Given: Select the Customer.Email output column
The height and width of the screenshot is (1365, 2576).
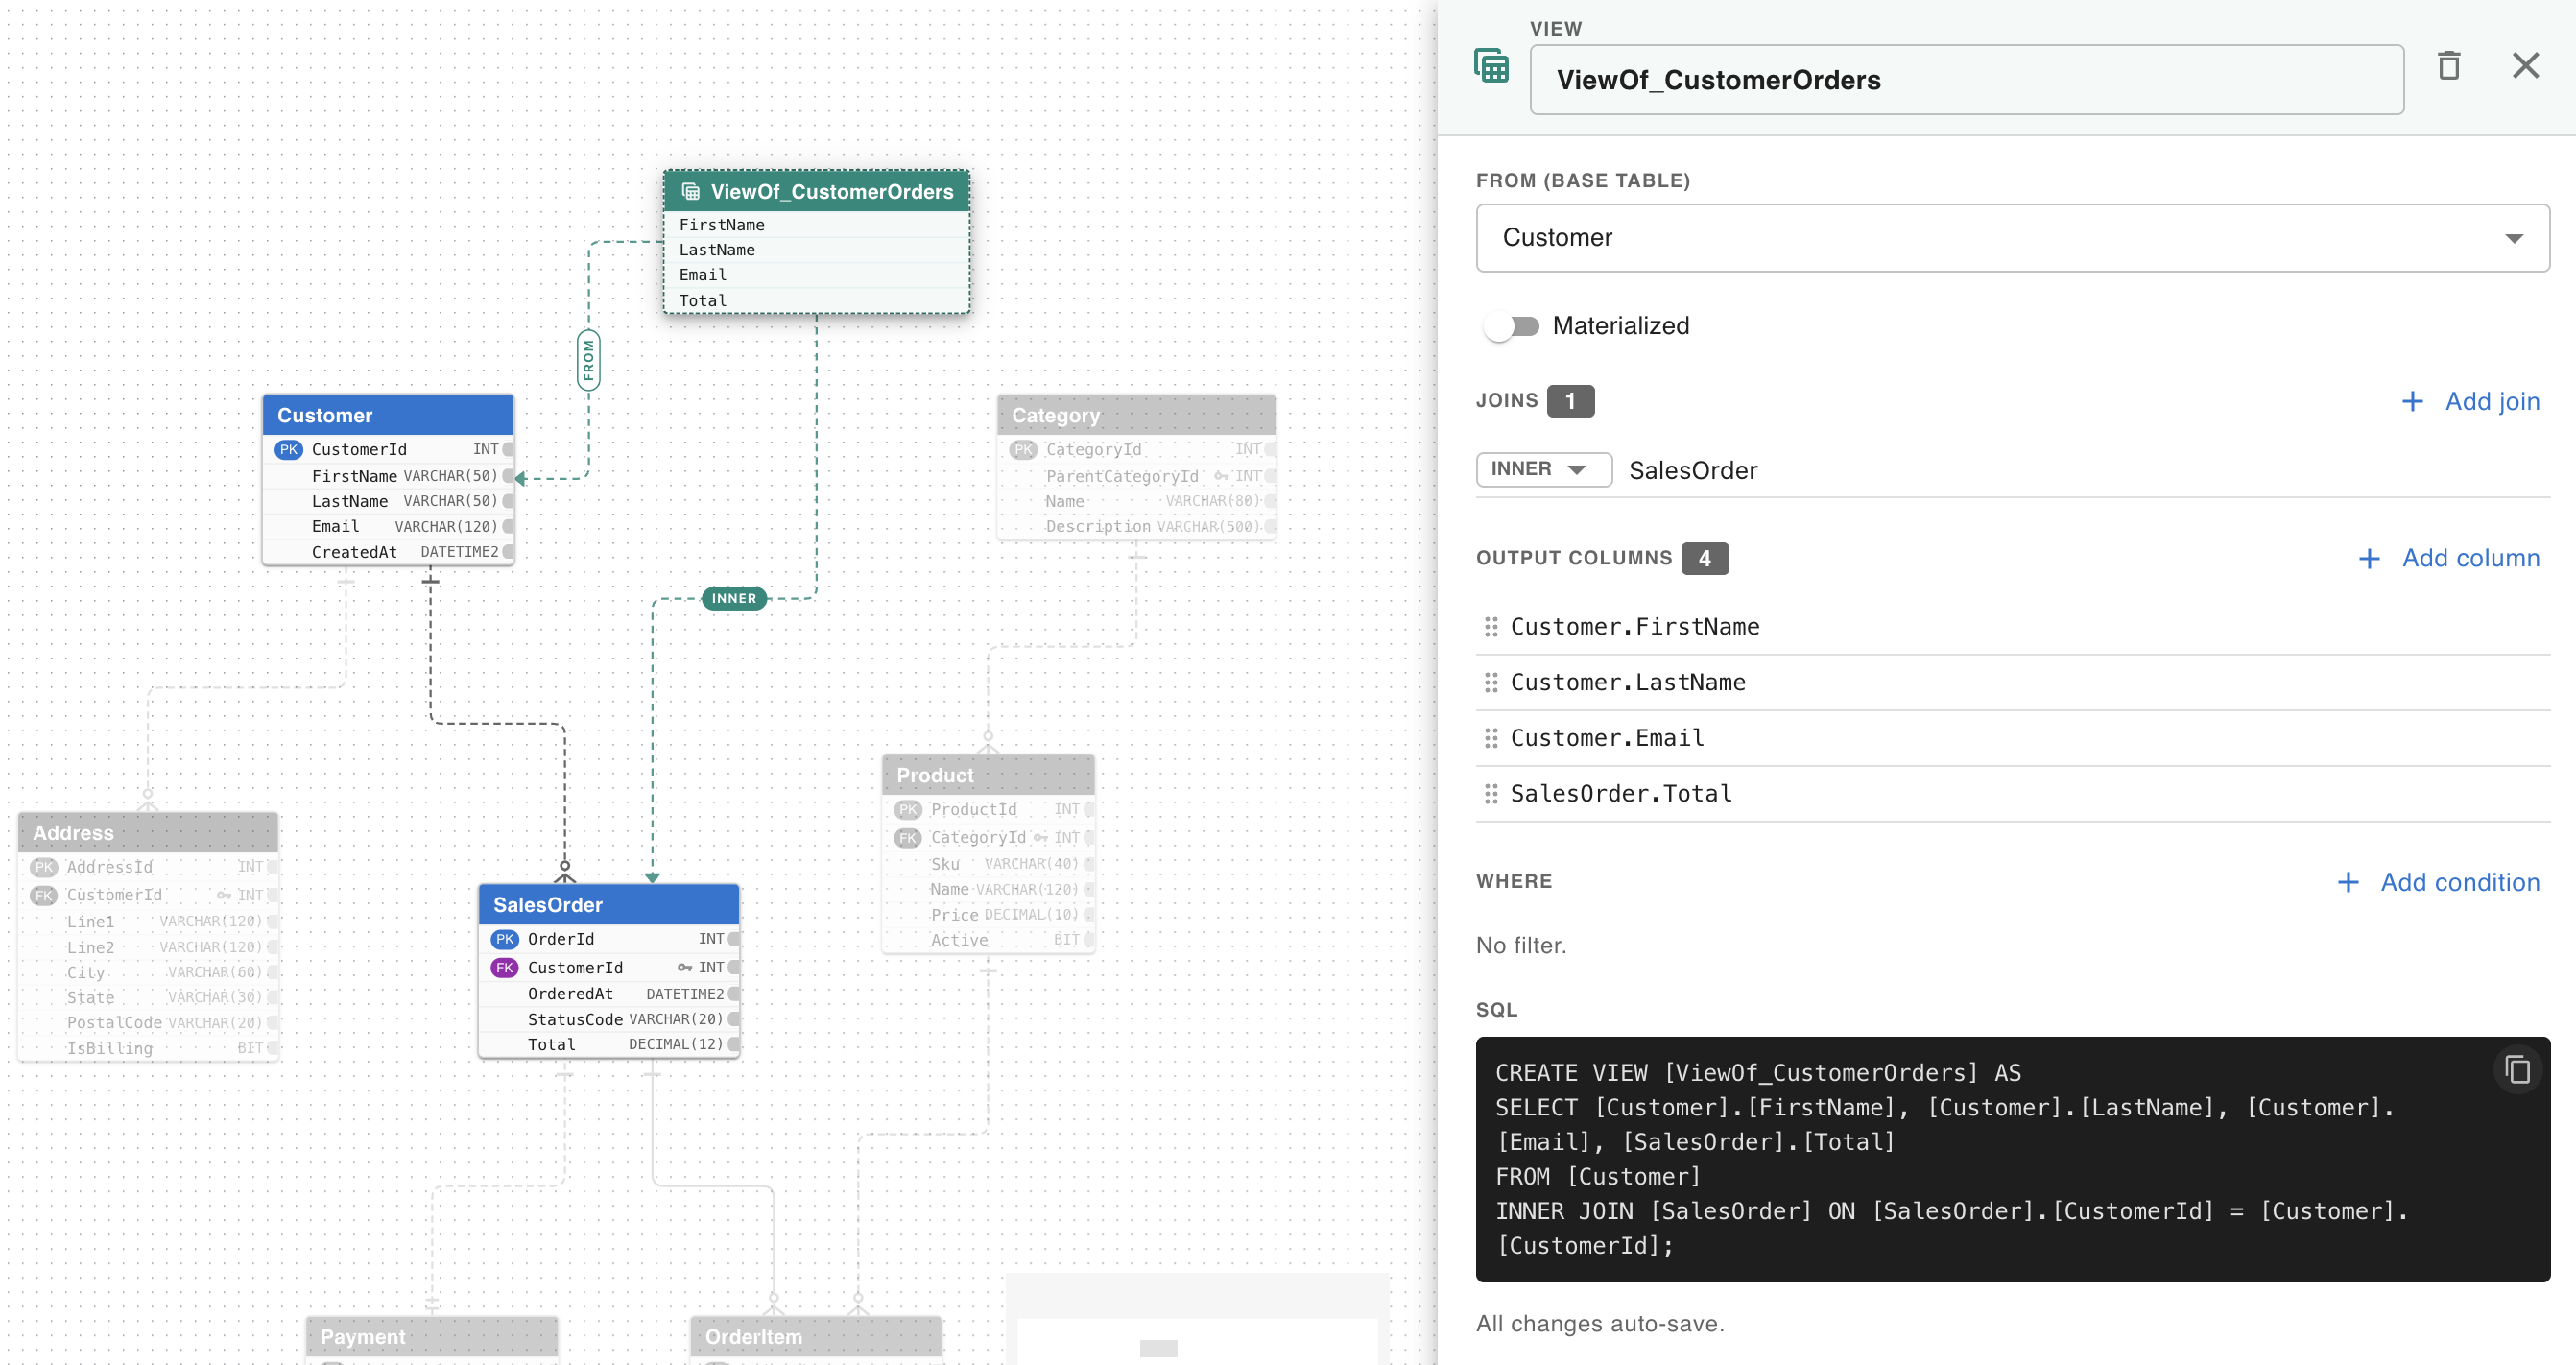Looking at the screenshot, I should [2012, 738].
